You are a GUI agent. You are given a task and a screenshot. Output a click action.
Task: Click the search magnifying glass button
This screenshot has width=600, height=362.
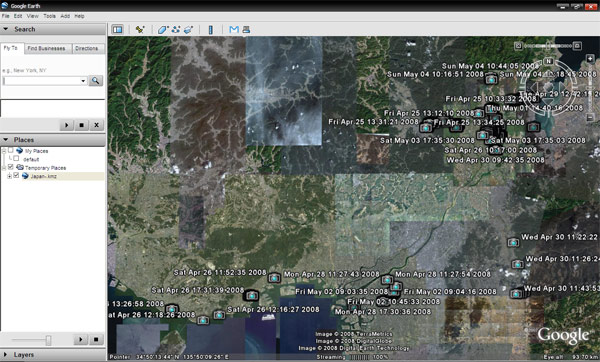point(96,81)
